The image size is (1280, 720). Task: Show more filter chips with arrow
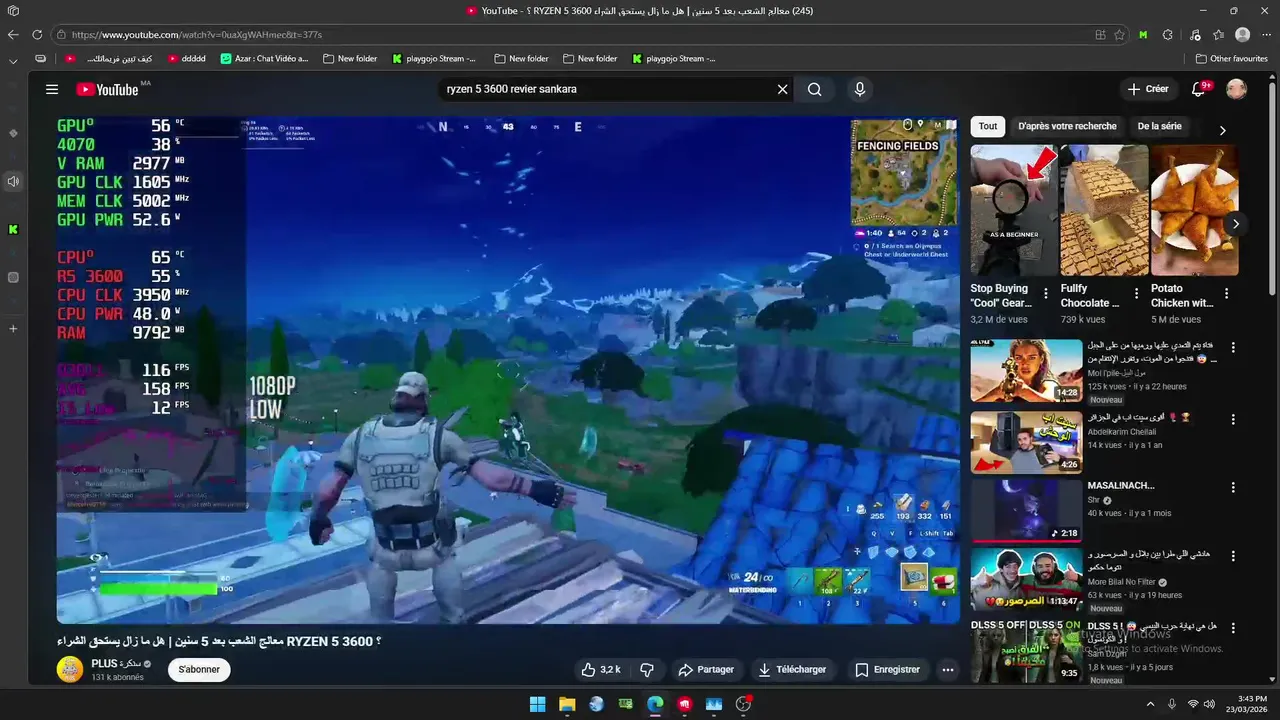pyautogui.click(x=1222, y=129)
